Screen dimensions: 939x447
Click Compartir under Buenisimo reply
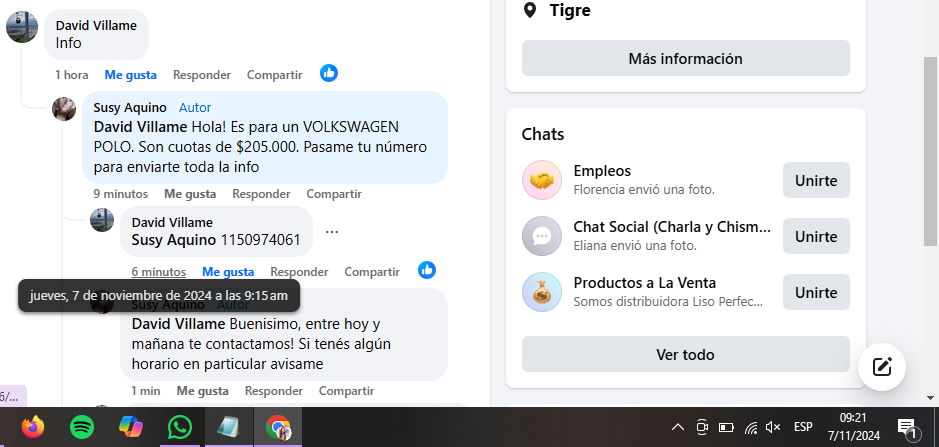tap(347, 391)
